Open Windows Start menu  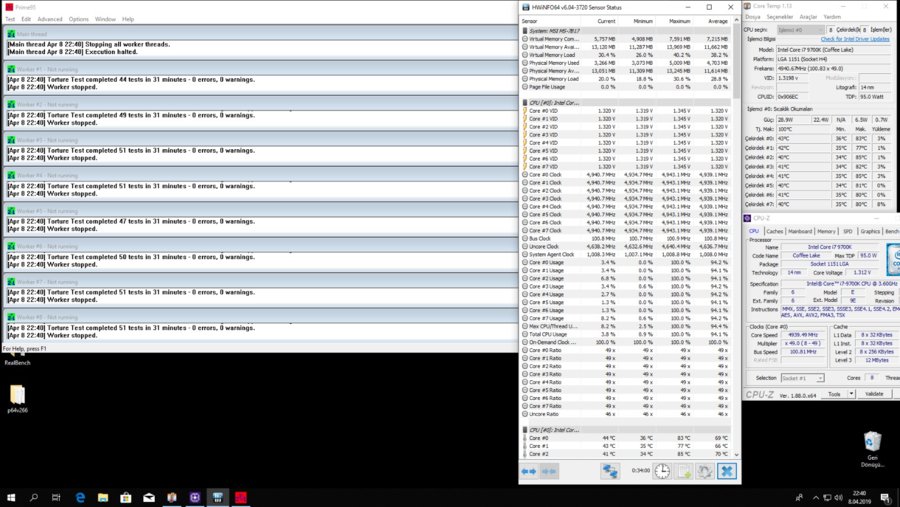pyautogui.click(x=11, y=497)
